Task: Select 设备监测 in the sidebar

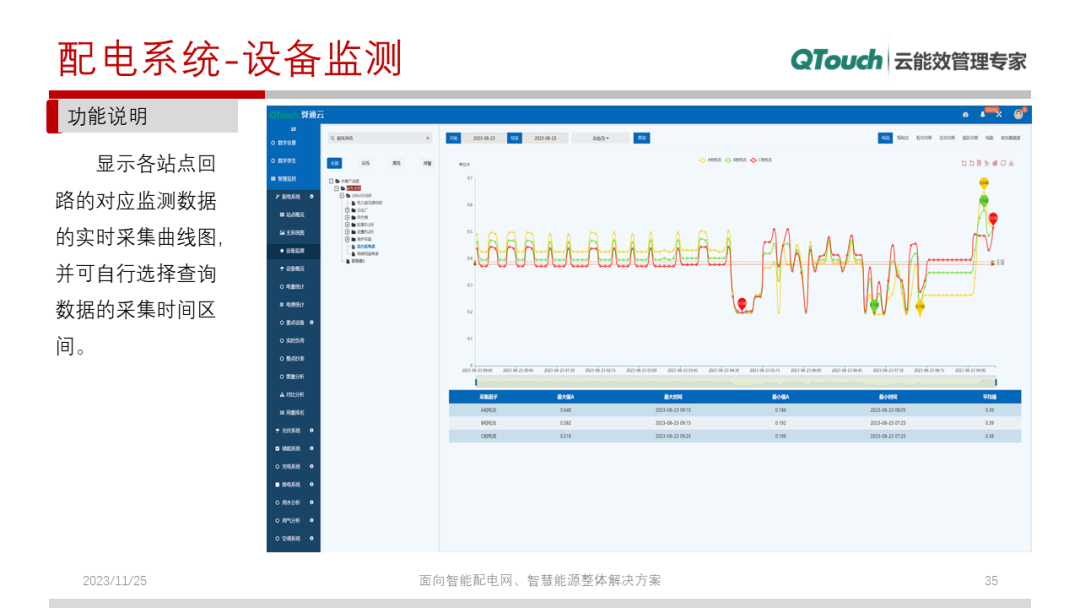Action: (x=293, y=251)
